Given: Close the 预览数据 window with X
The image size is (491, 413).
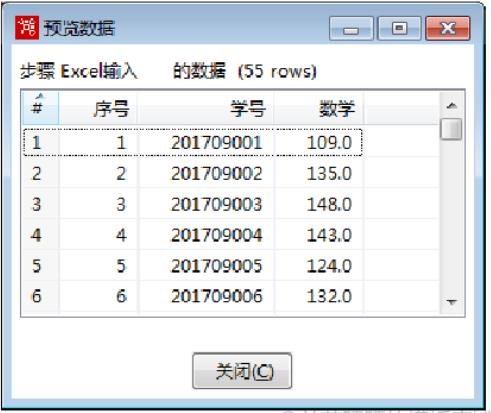Looking at the screenshot, I should 448,29.
